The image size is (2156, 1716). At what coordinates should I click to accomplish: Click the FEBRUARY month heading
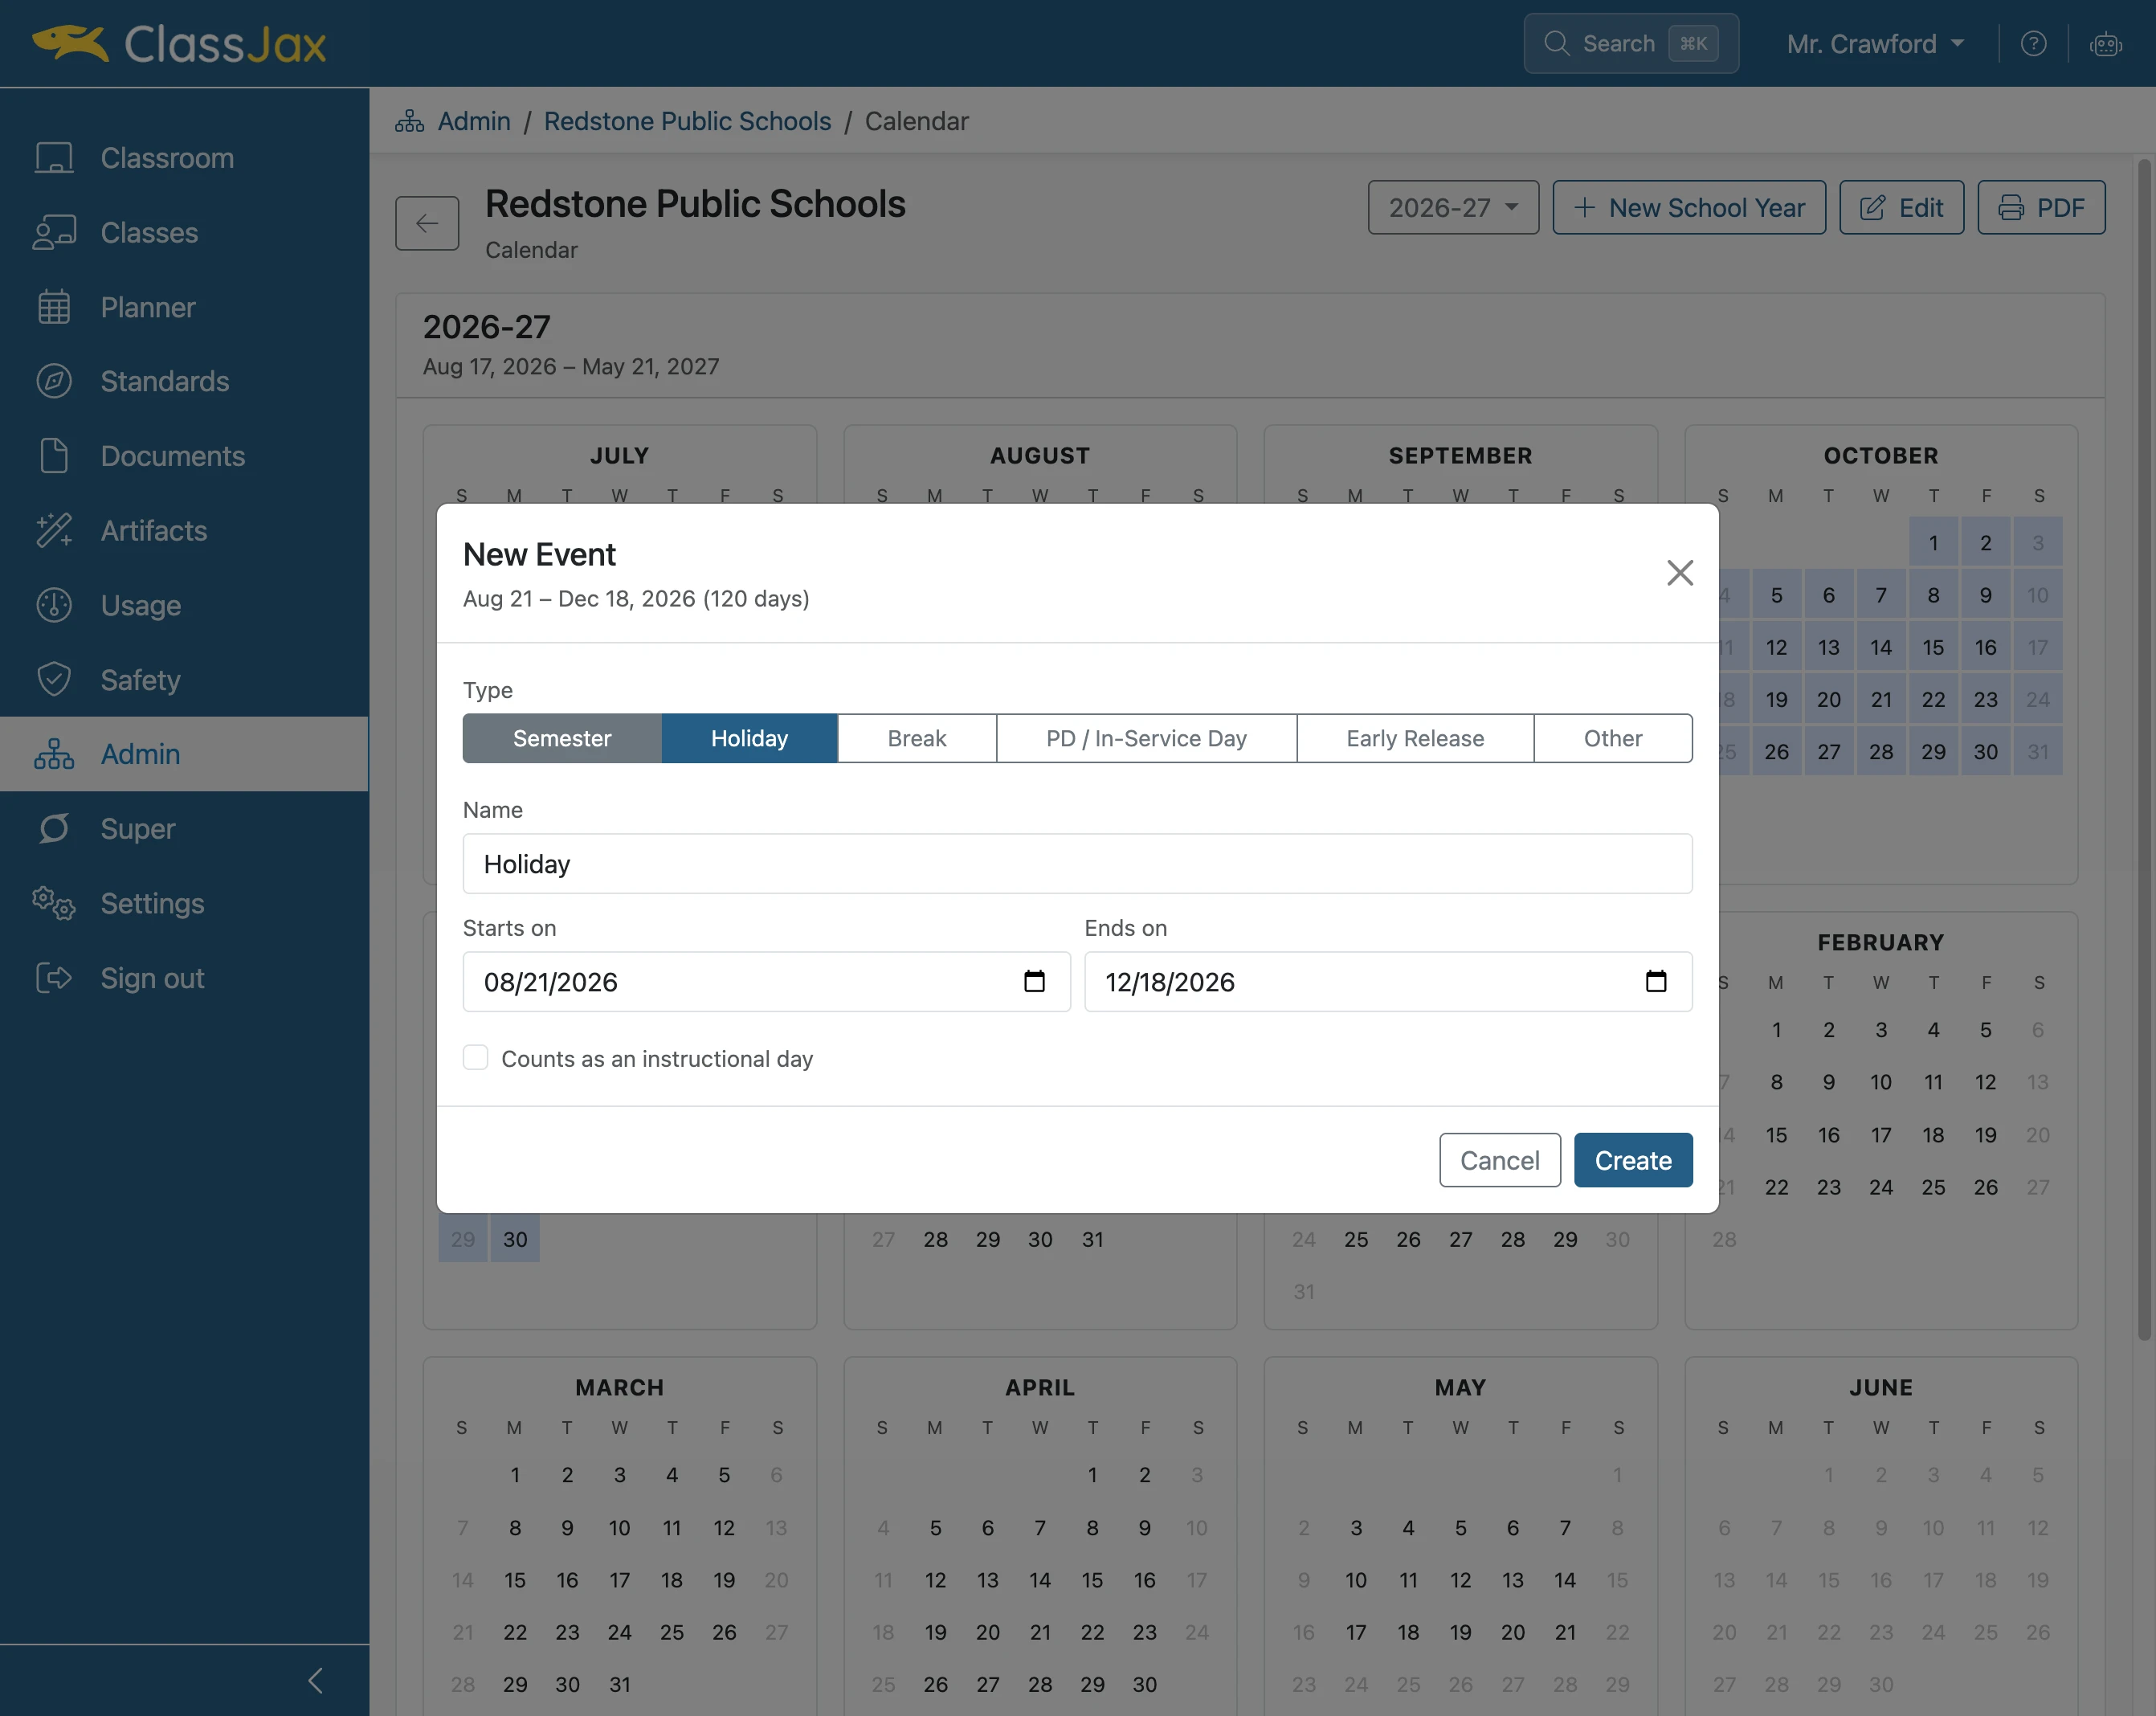pos(1881,943)
